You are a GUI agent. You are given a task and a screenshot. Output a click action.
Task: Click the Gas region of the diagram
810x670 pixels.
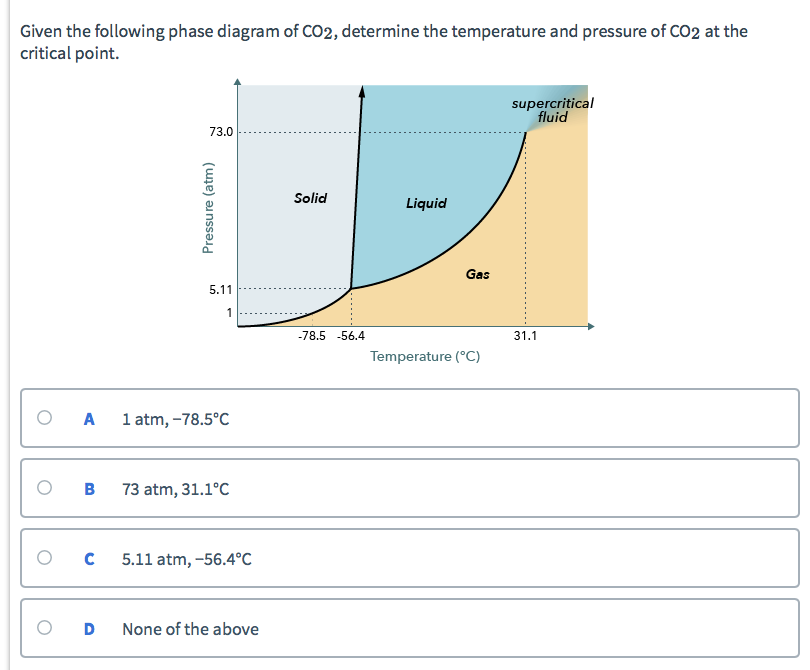pyautogui.click(x=478, y=272)
